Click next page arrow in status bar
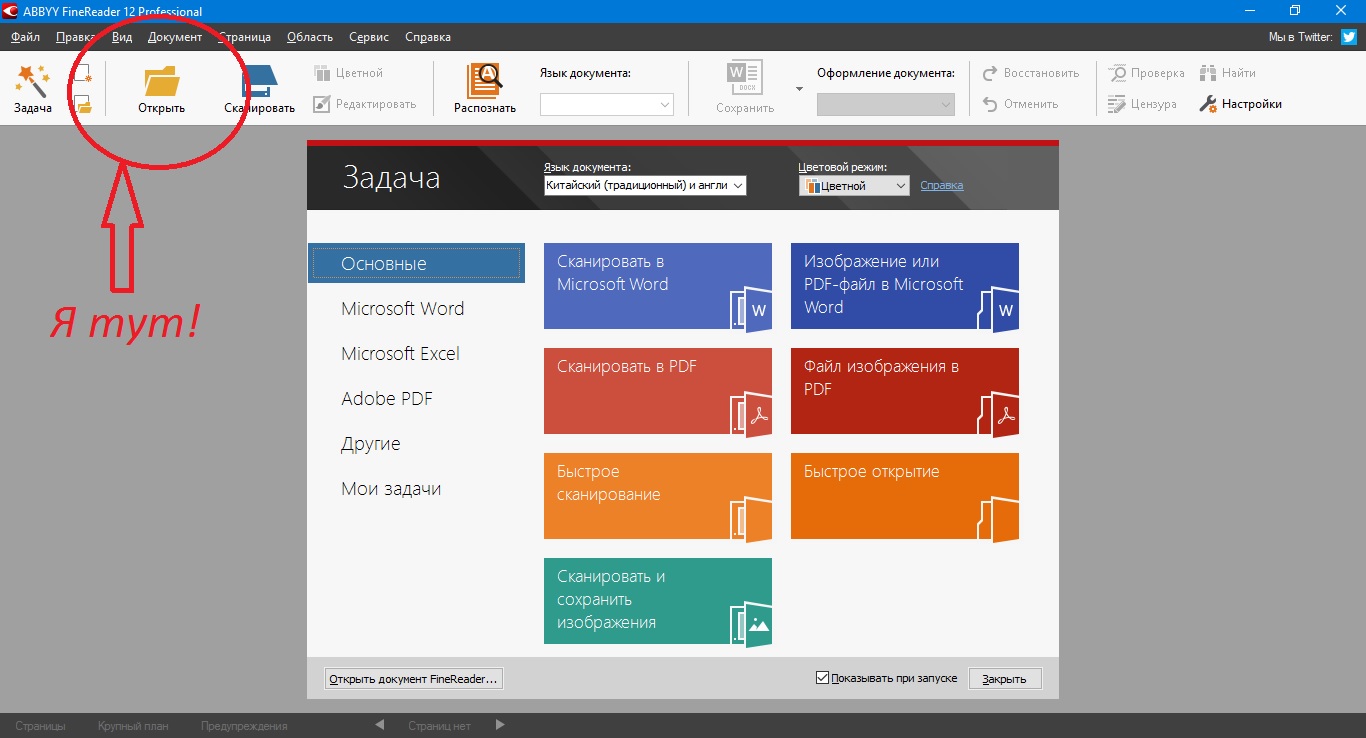The height and width of the screenshot is (738, 1366). pyautogui.click(x=501, y=725)
